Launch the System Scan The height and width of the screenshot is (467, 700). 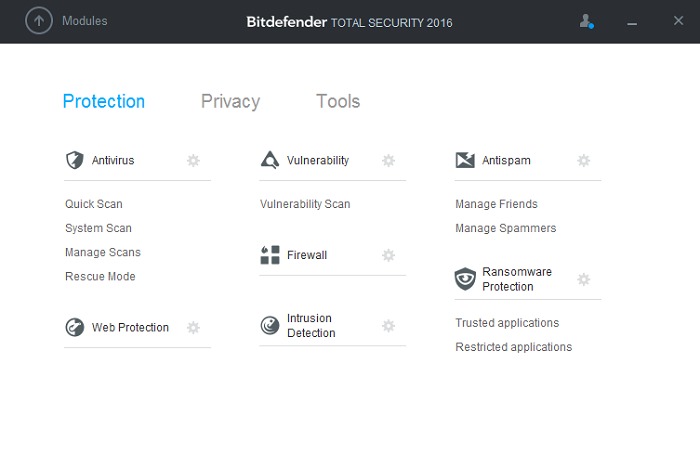pyautogui.click(x=98, y=228)
